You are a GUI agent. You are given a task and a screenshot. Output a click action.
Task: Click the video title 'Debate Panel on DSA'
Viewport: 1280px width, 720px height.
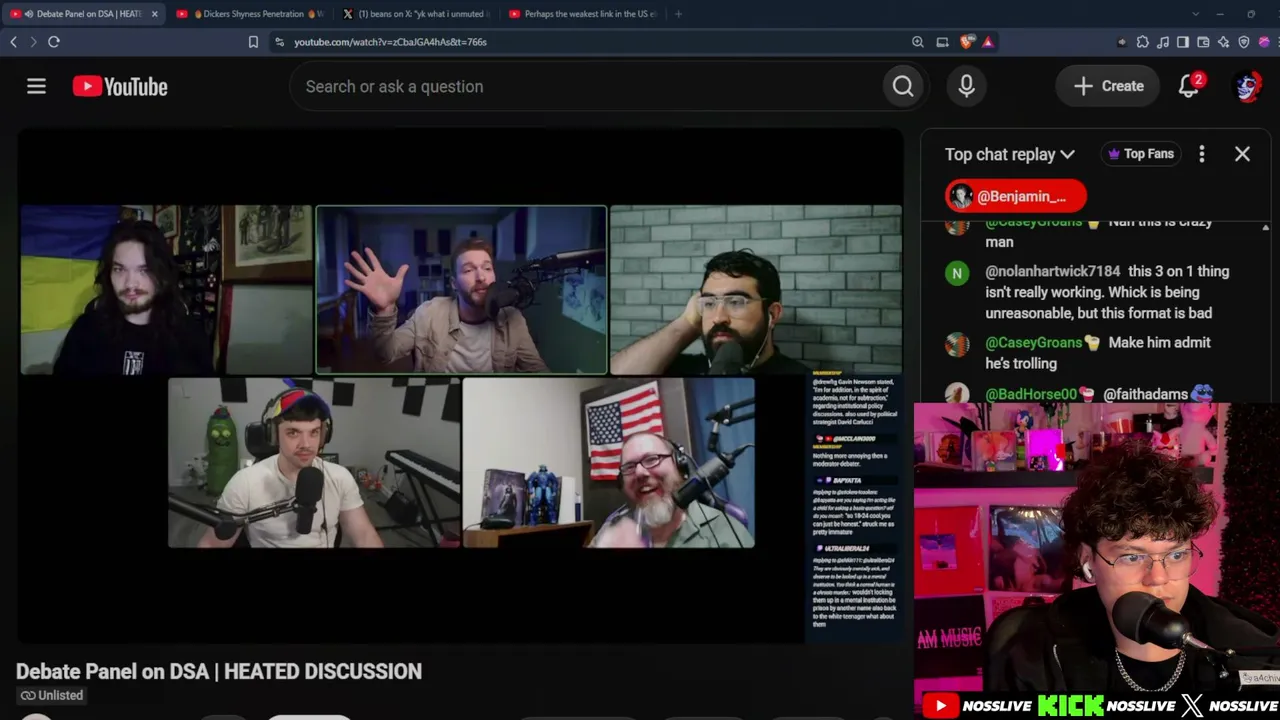219,672
